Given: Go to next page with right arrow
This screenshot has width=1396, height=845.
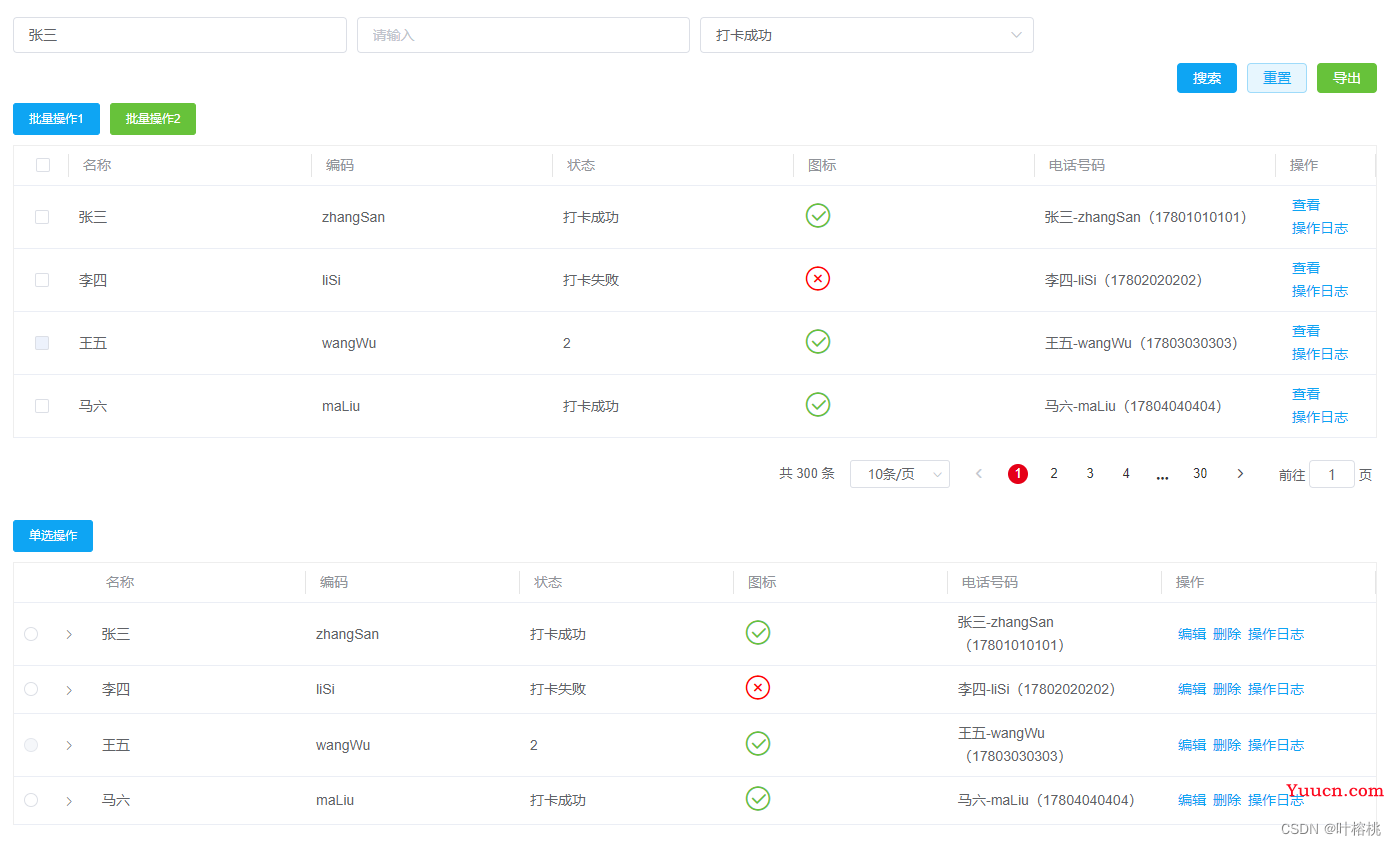Looking at the screenshot, I should click(1240, 474).
